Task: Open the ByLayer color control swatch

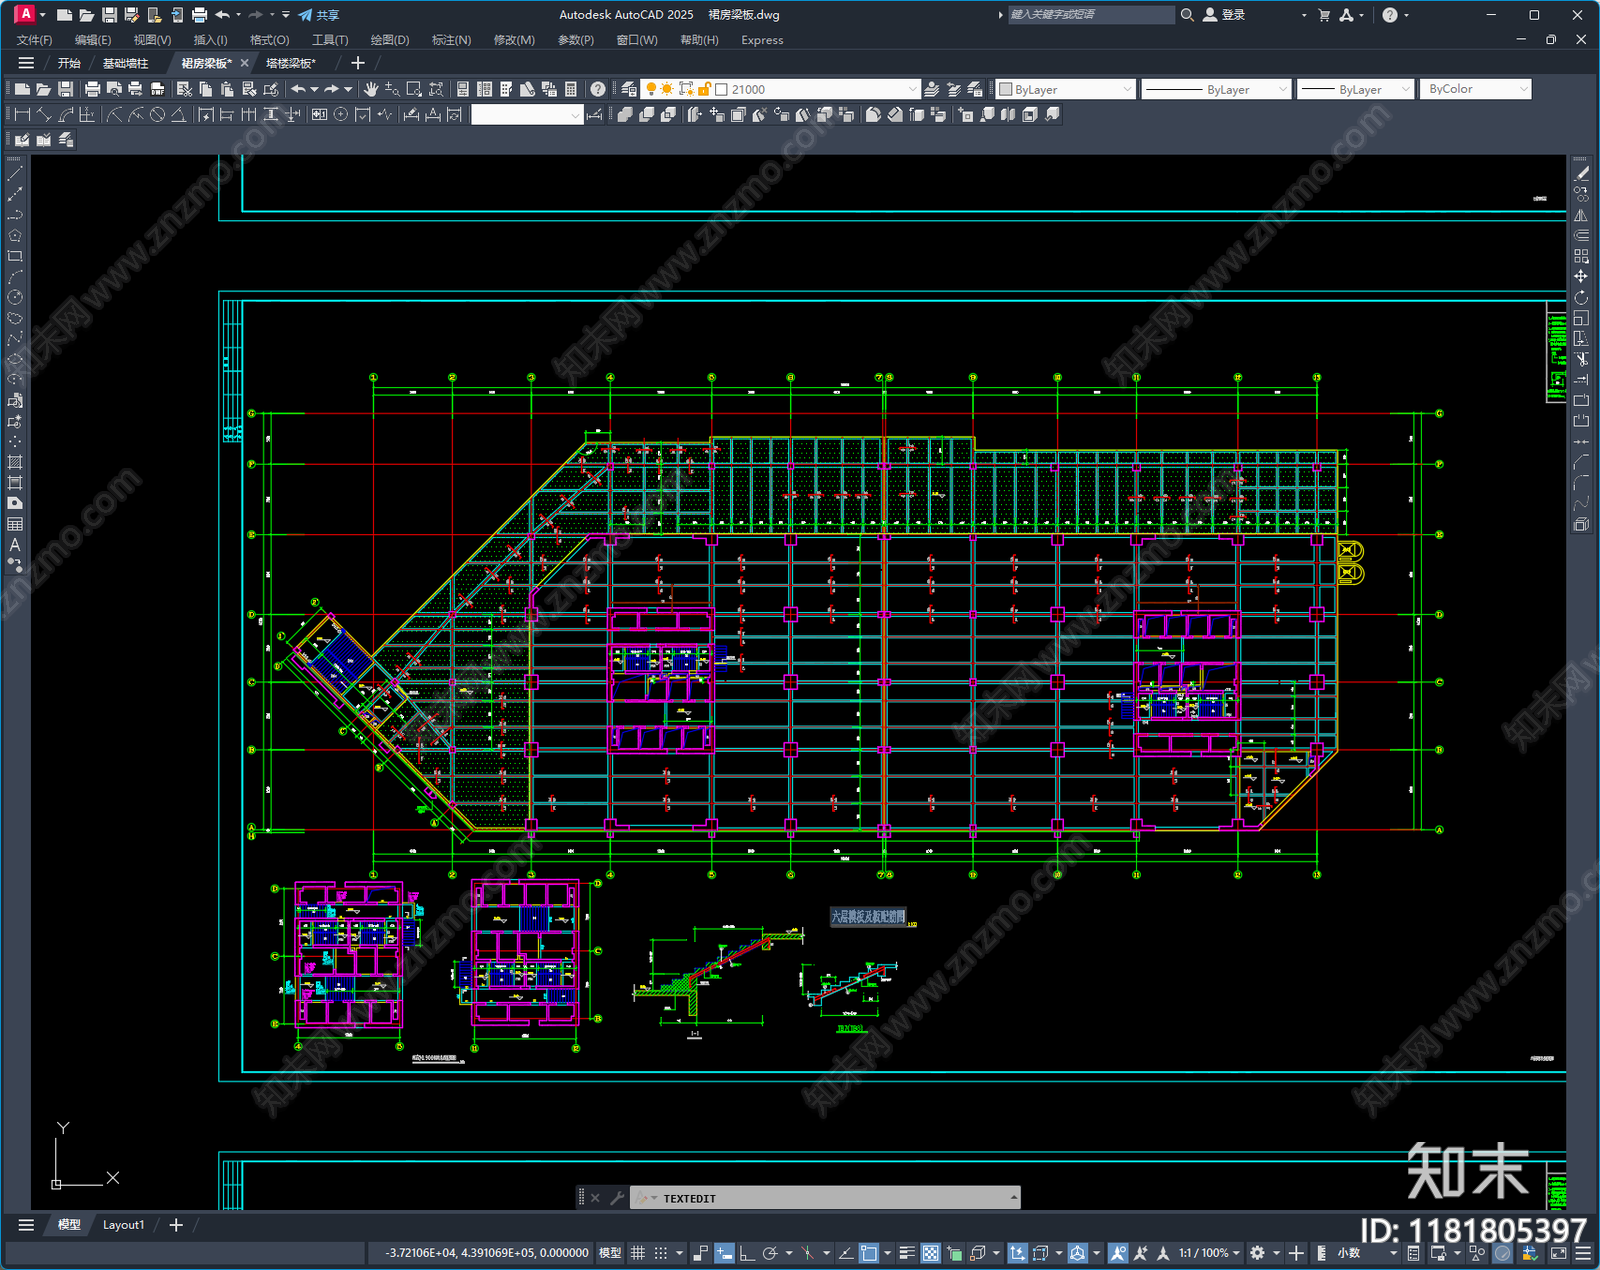Action: point(1066,89)
